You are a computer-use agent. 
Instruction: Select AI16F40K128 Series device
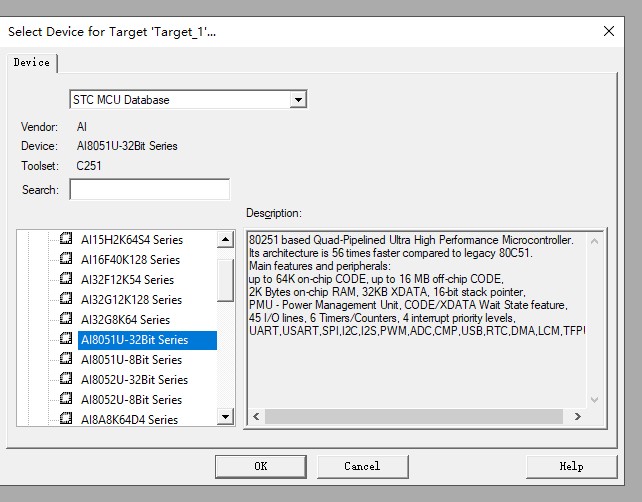pyautogui.click(x=130, y=260)
